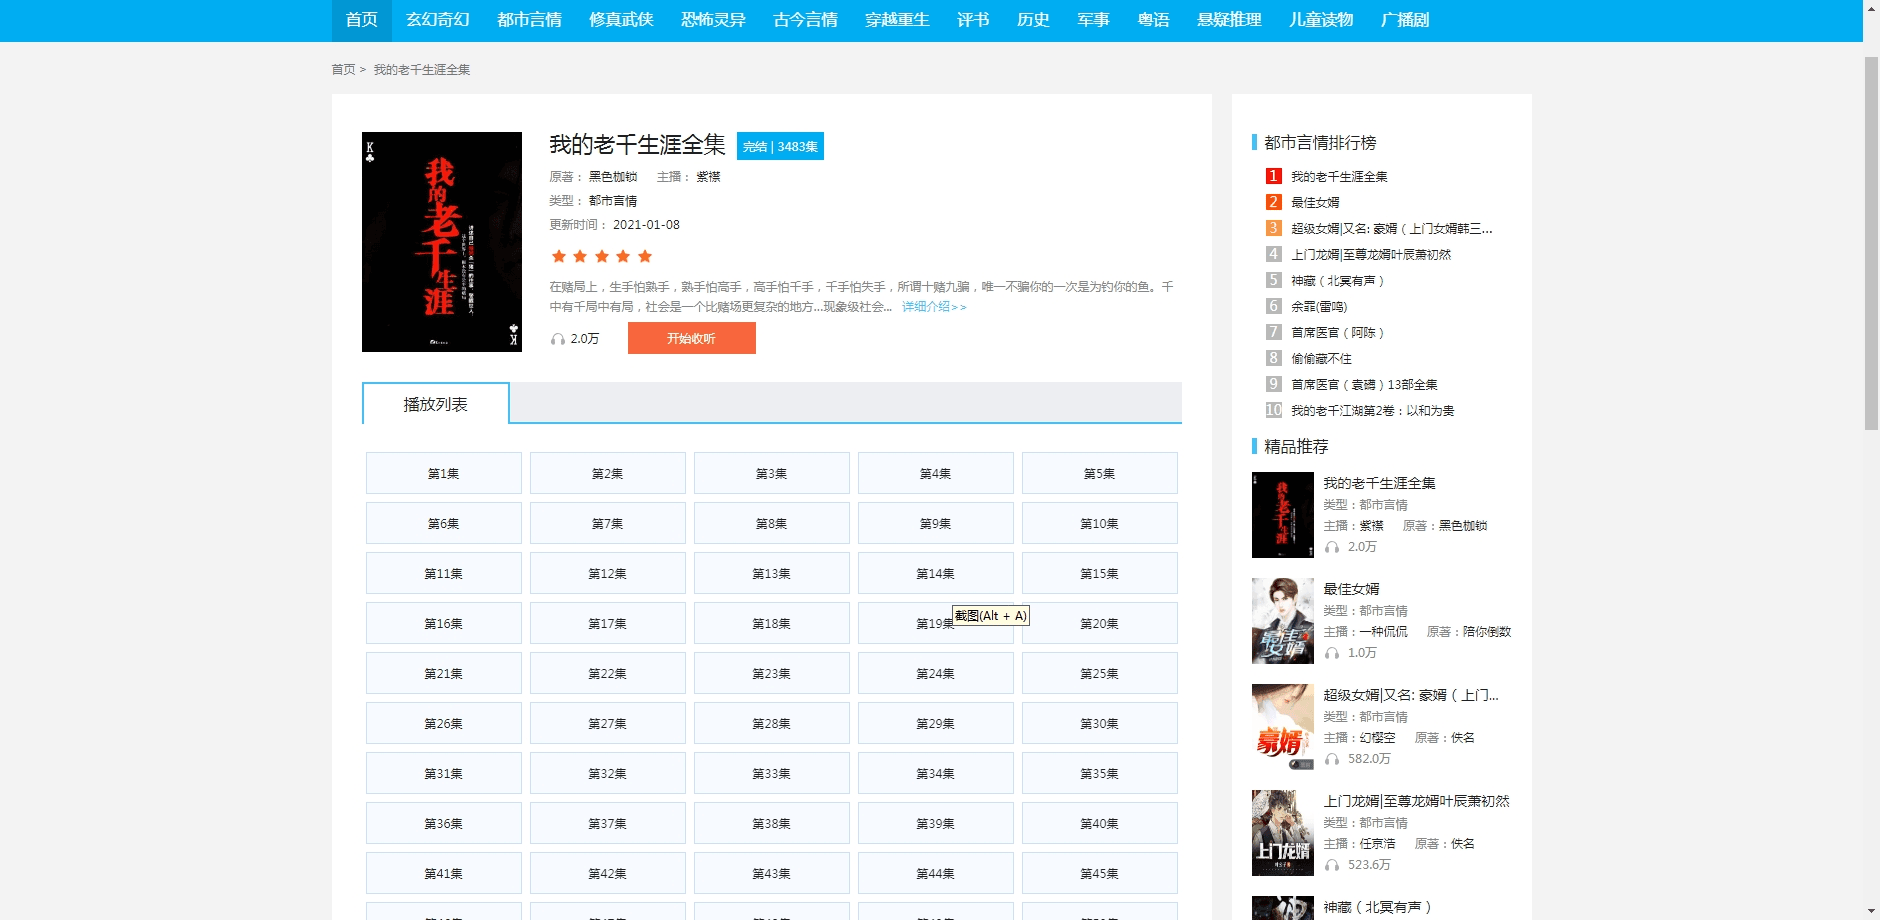The width and height of the screenshot is (1880, 920).
Task: Click the page vertical scrollbar
Action: click(x=1871, y=243)
